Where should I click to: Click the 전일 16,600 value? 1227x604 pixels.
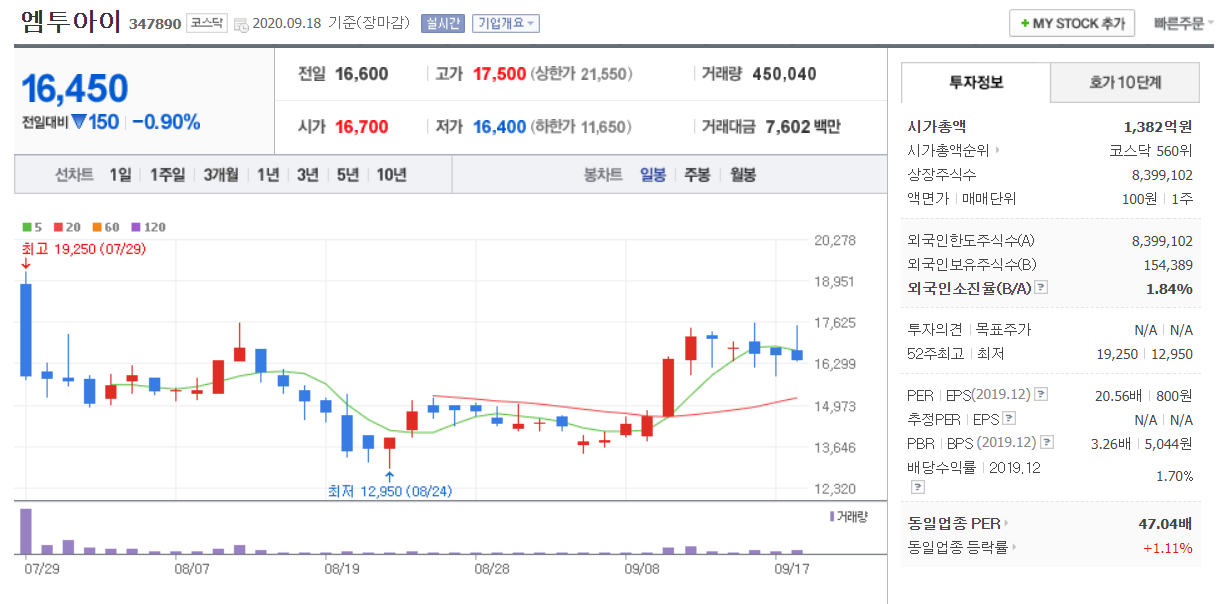pyautogui.click(x=361, y=74)
